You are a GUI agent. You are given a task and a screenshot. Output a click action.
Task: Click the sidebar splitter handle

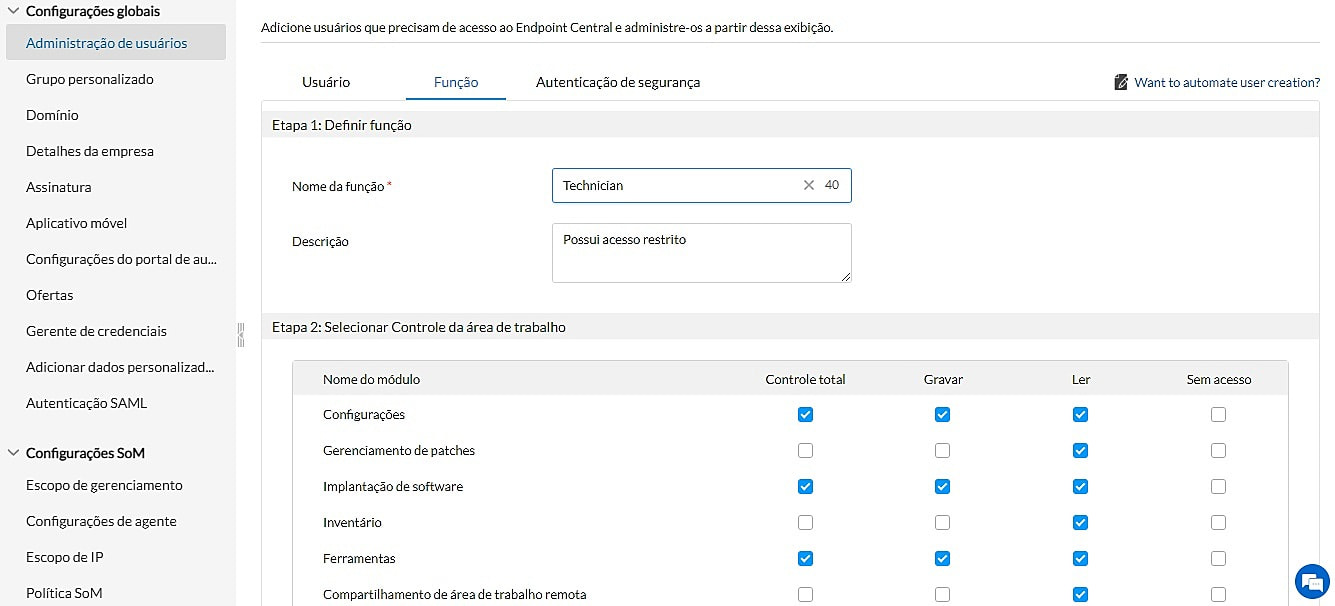point(240,335)
